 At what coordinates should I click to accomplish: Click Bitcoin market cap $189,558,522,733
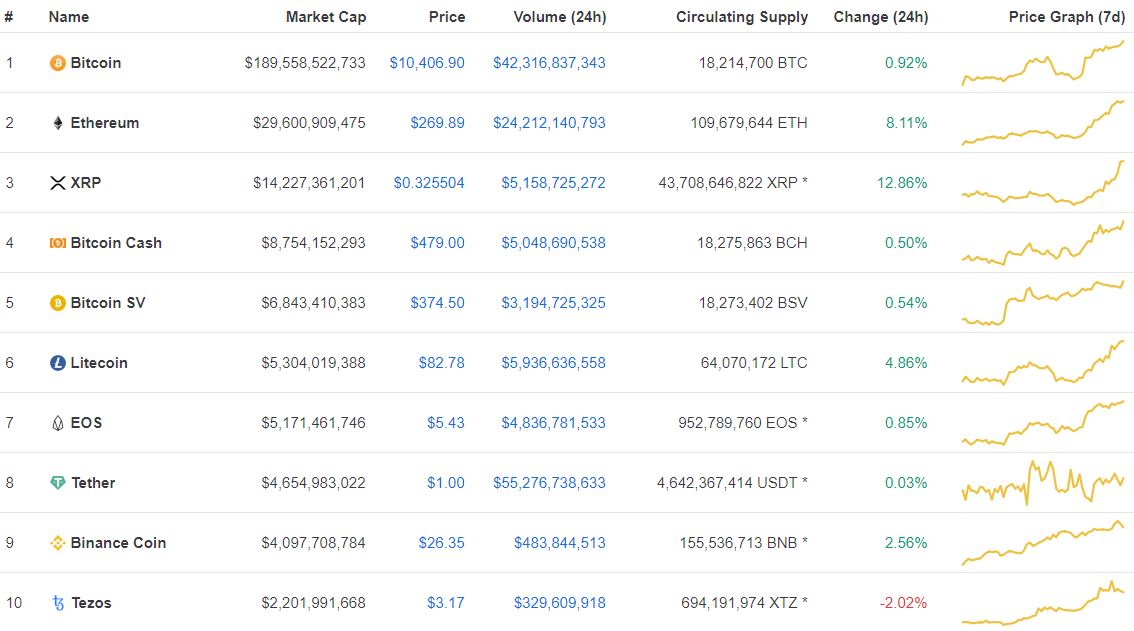305,63
